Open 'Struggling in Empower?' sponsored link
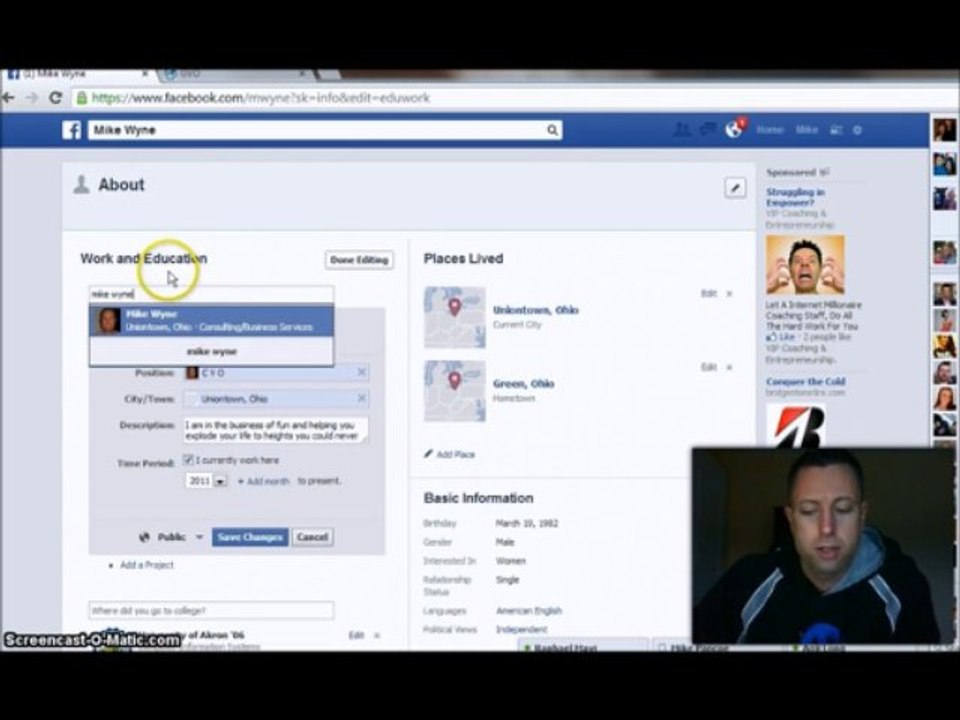This screenshot has height=720, width=960. click(x=795, y=197)
